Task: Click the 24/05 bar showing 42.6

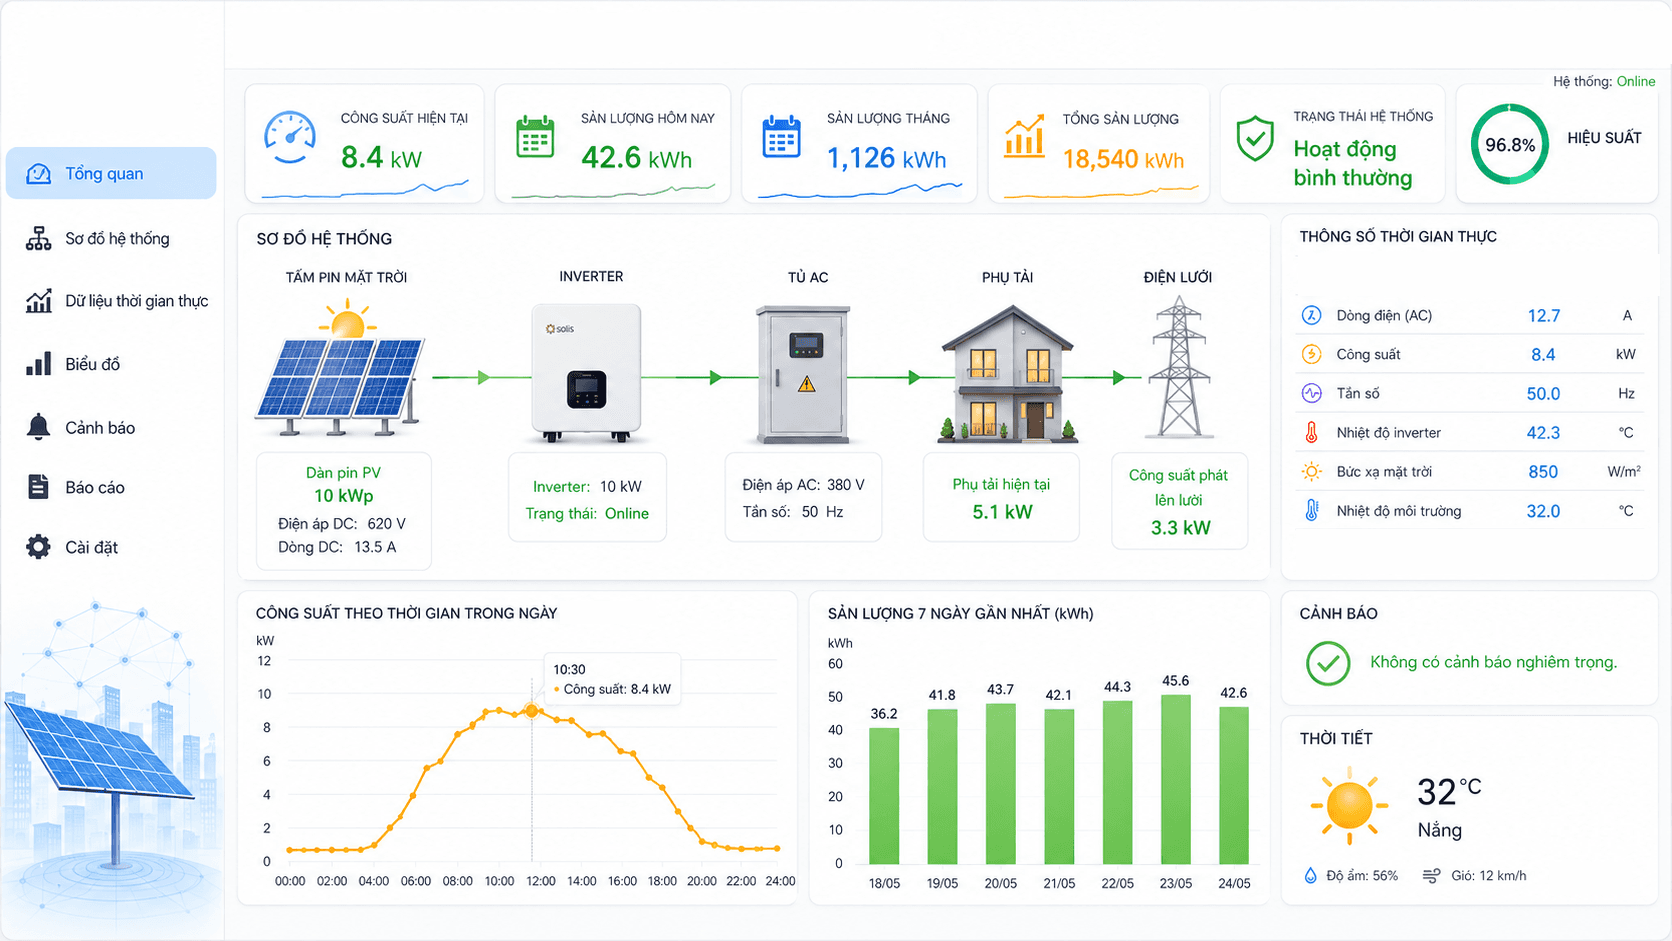Action: click(1234, 785)
